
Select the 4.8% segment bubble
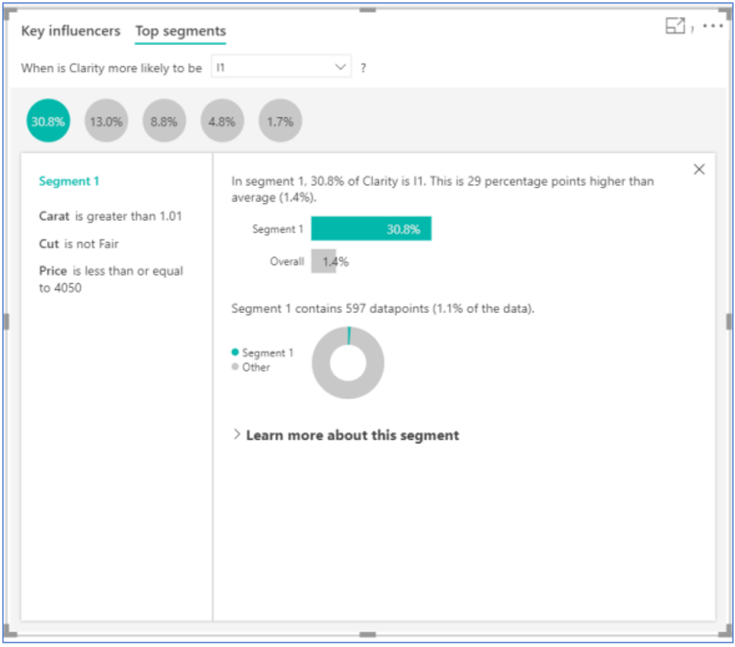click(x=222, y=121)
